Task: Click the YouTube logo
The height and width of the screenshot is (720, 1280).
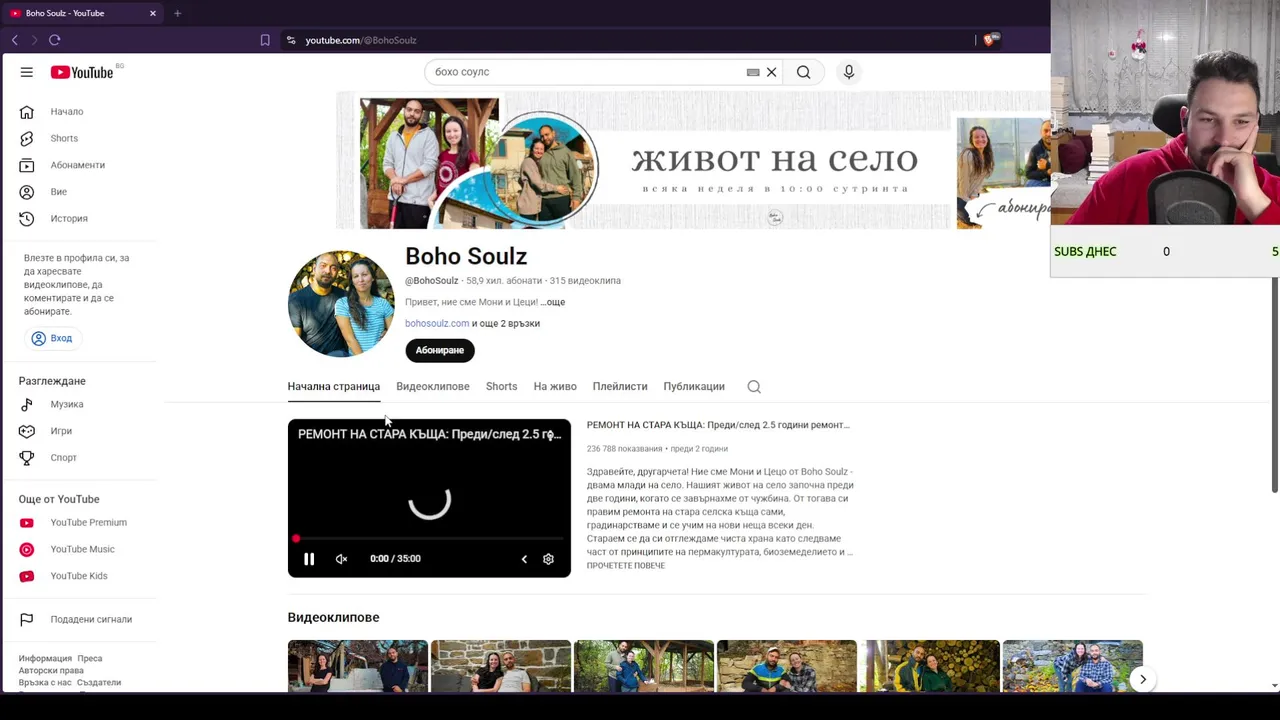Action: pyautogui.click(x=82, y=72)
